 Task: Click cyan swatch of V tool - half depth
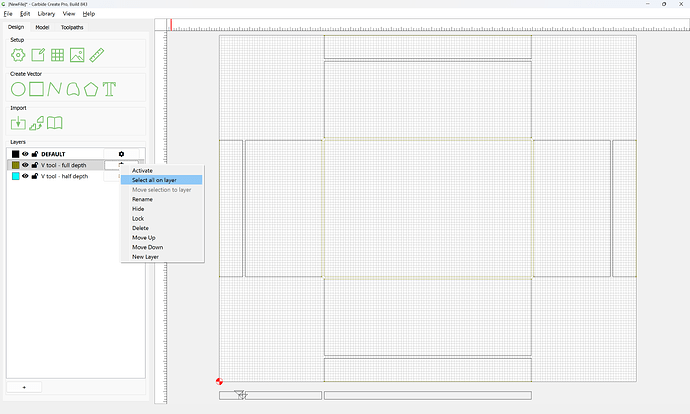[x=15, y=176]
